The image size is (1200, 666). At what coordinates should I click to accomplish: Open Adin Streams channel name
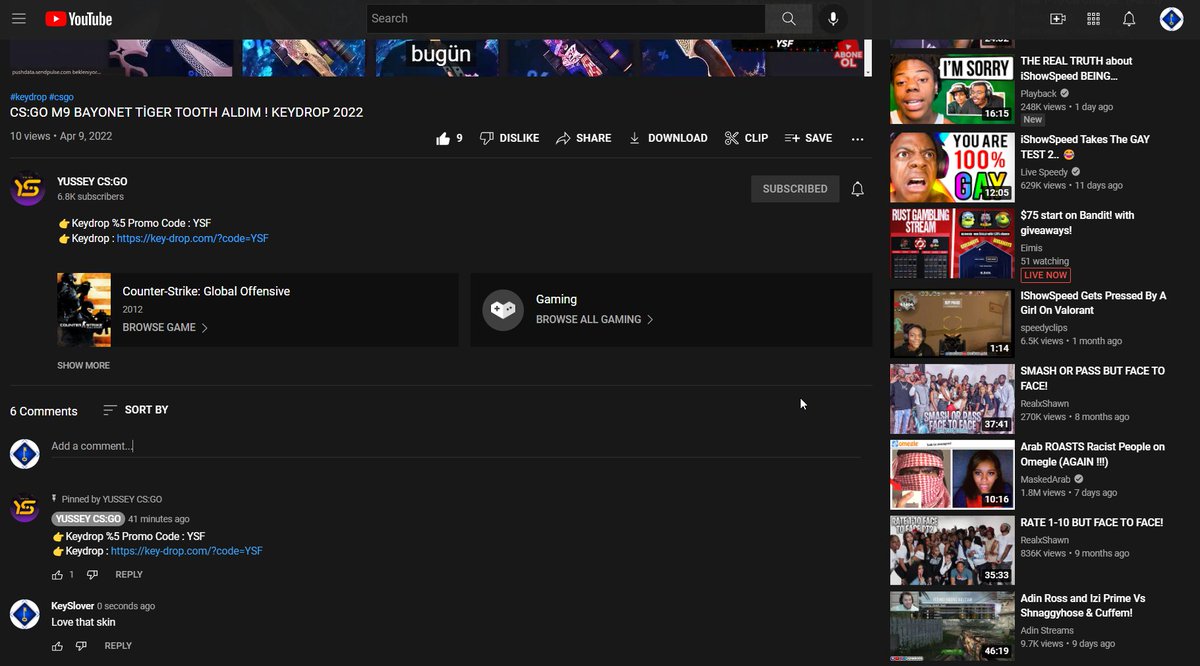[1047, 631]
